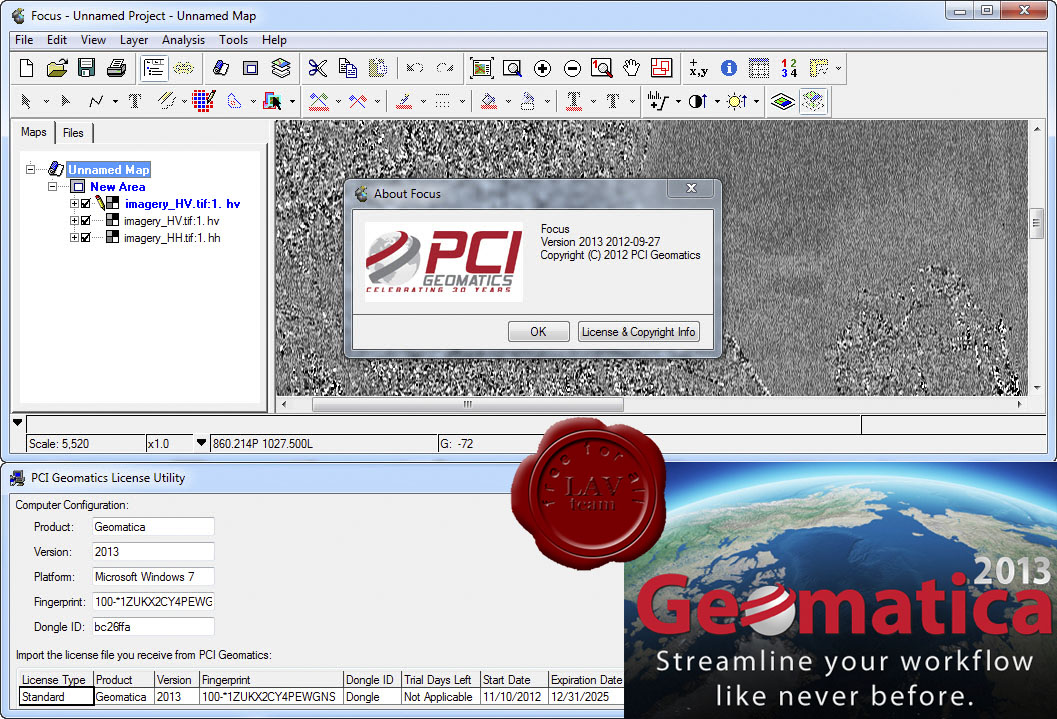This screenshot has height=719, width=1057.
Task: Save the project with the floppy disk icon
Action: [x=86, y=68]
